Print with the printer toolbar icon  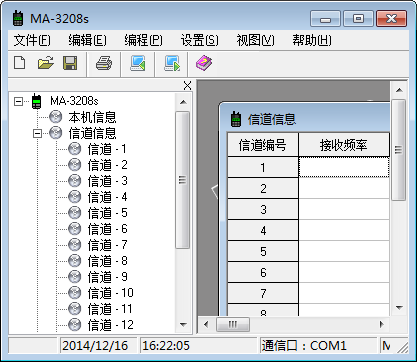[x=104, y=63]
